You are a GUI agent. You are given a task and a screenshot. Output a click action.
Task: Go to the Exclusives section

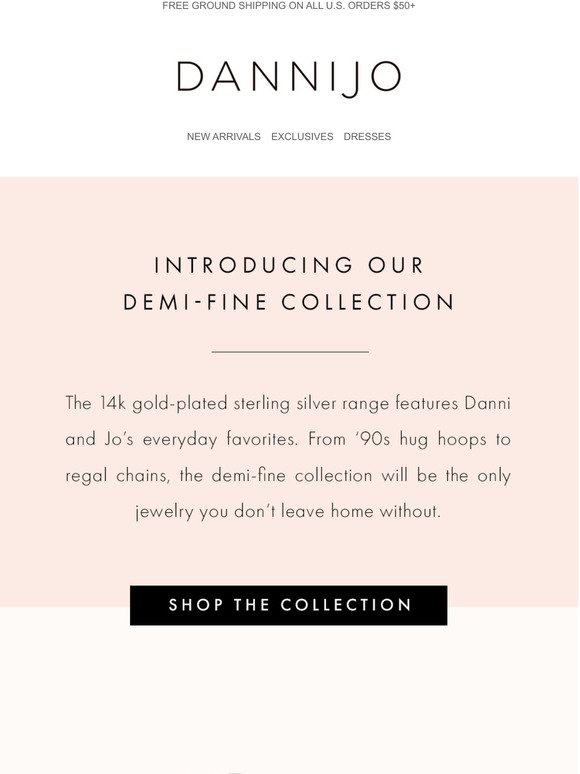302,137
